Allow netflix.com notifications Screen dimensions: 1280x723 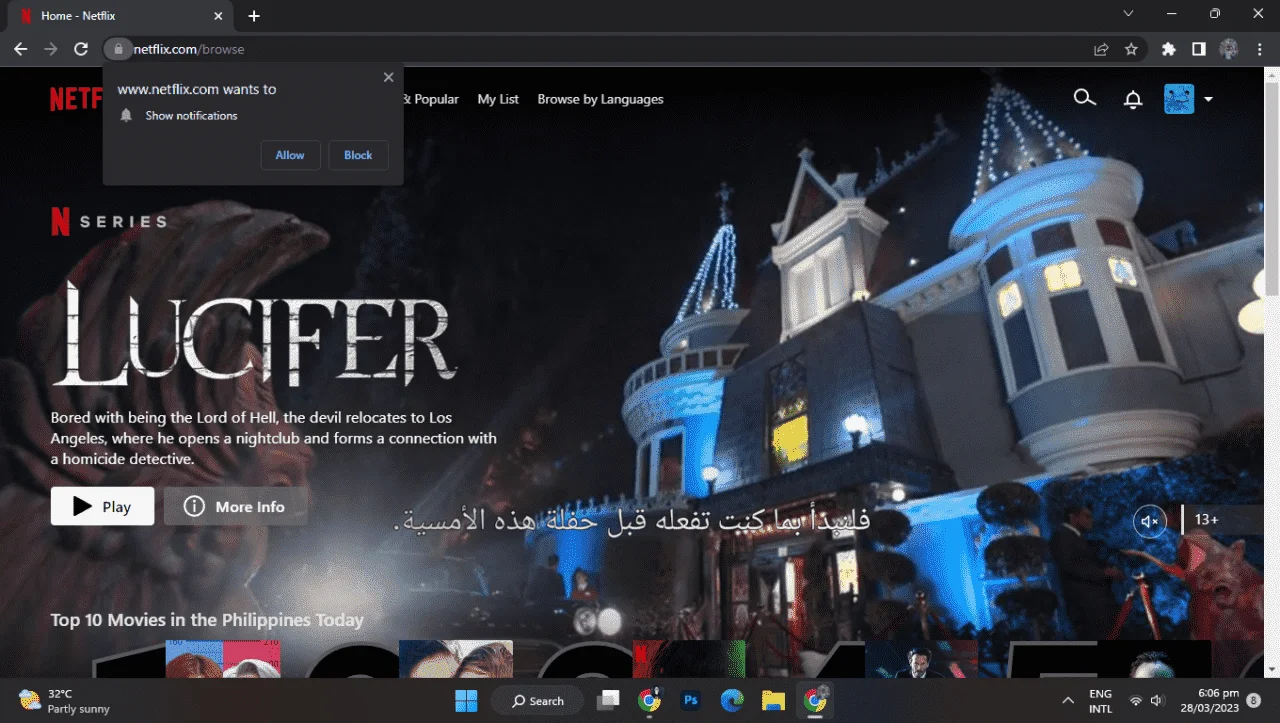pyautogui.click(x=290, y=155)
